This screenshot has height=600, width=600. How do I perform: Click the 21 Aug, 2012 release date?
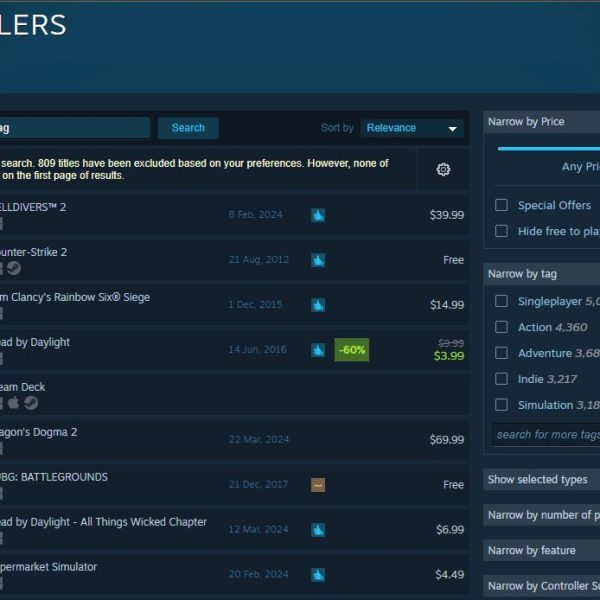click(259, 260)
